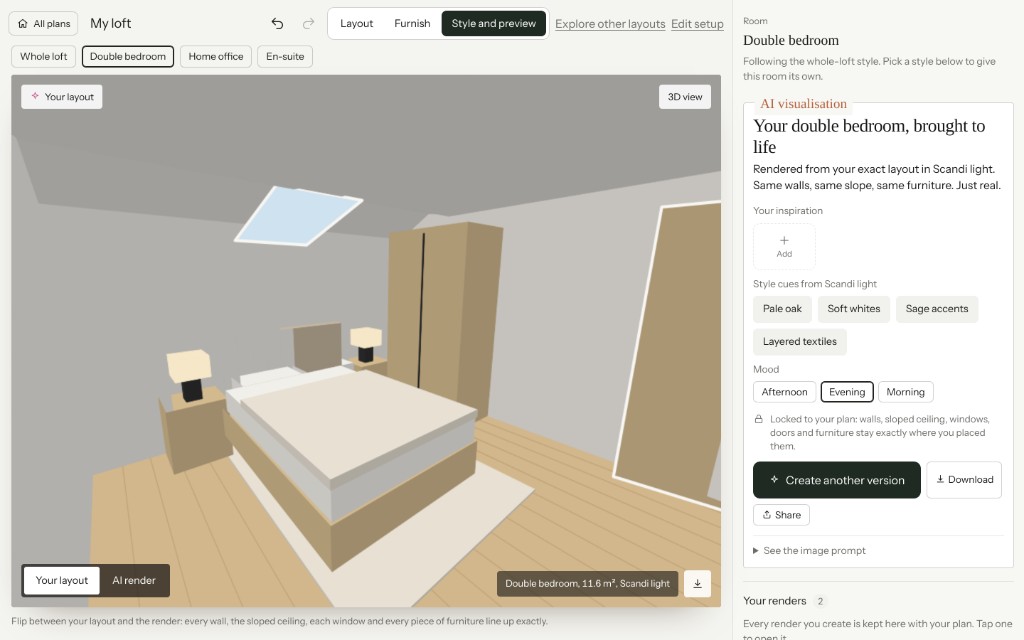This screenshot has height=640, width=1024.
Task: Click the Your renders heading
Action: click(775, 601)
